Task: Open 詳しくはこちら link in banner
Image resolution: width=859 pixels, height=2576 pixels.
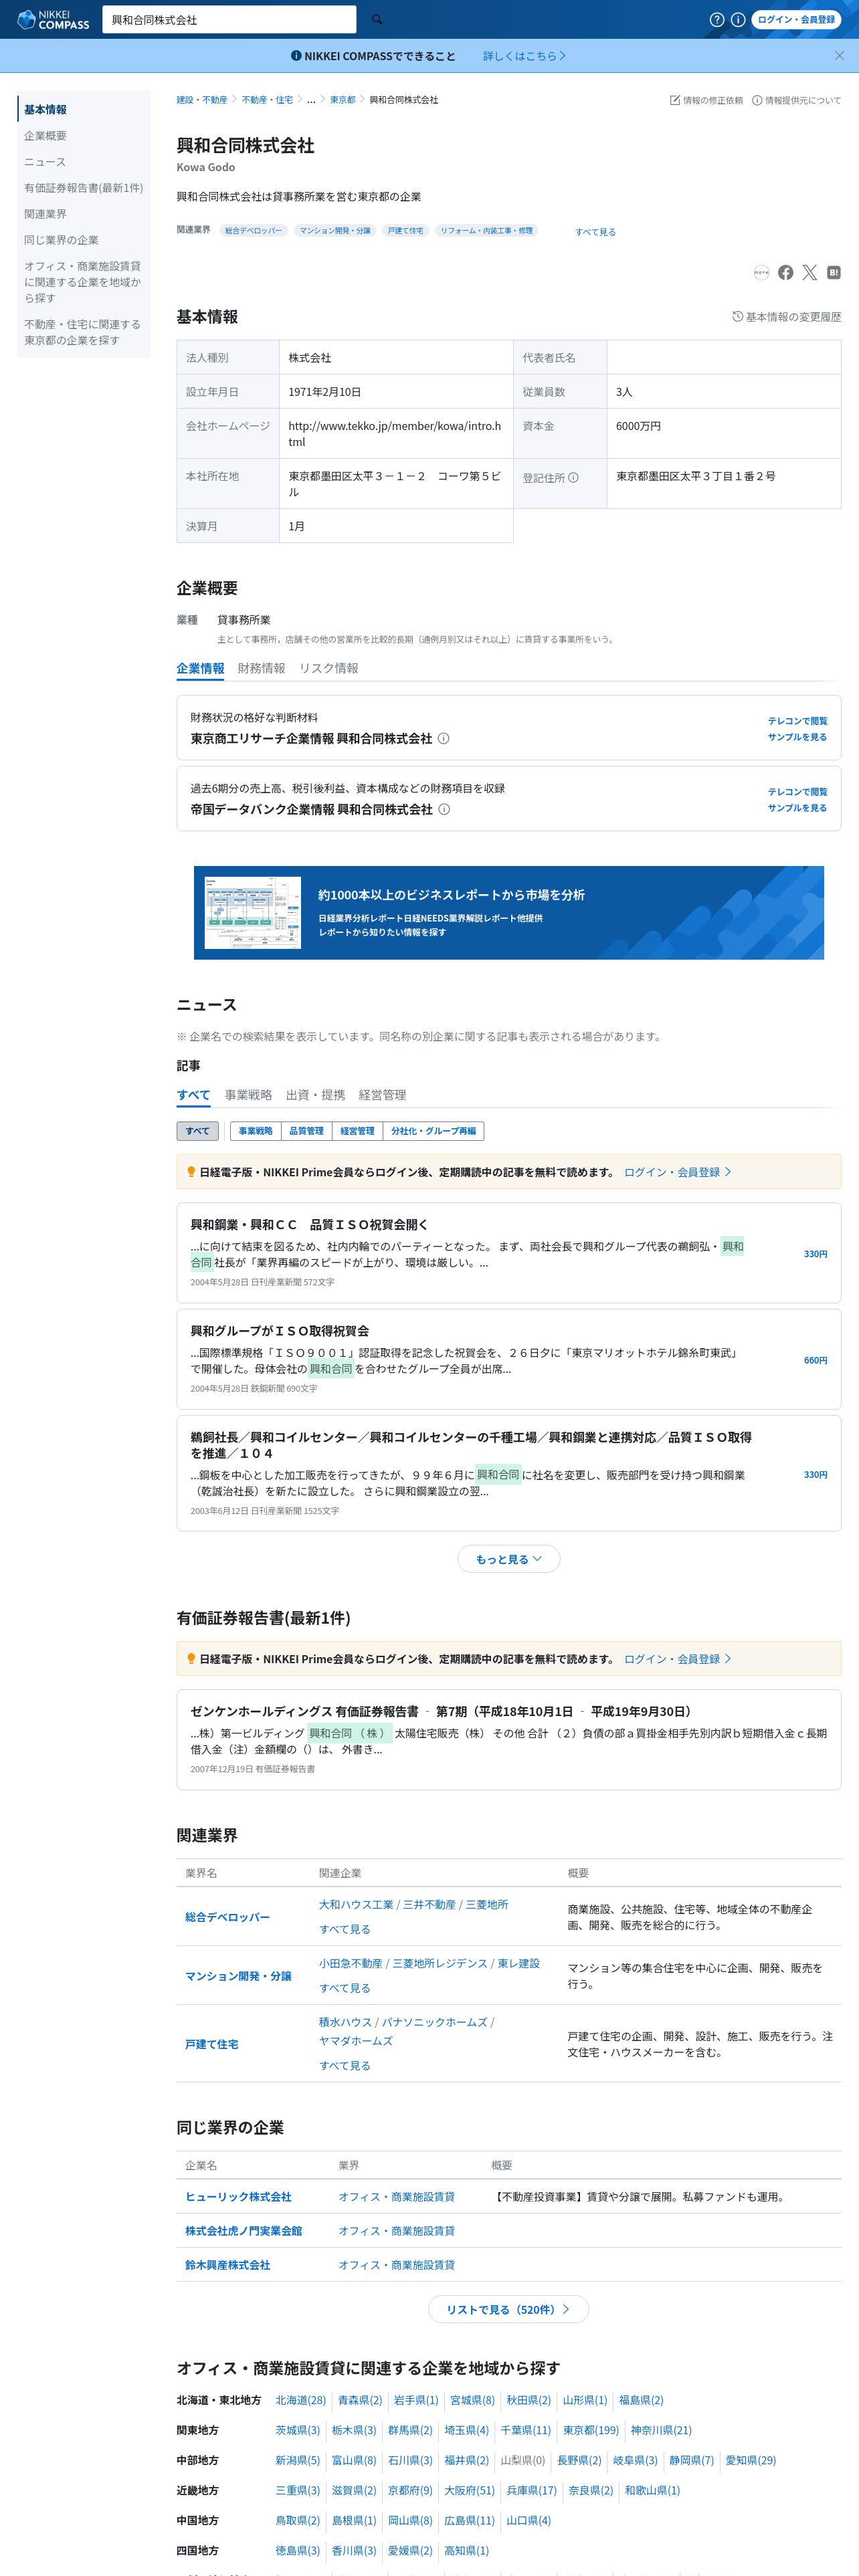Action: coord(524,56)
